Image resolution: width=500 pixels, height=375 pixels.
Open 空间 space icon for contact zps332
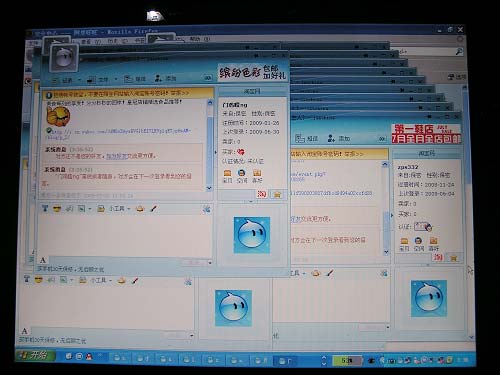coord(418,244)
